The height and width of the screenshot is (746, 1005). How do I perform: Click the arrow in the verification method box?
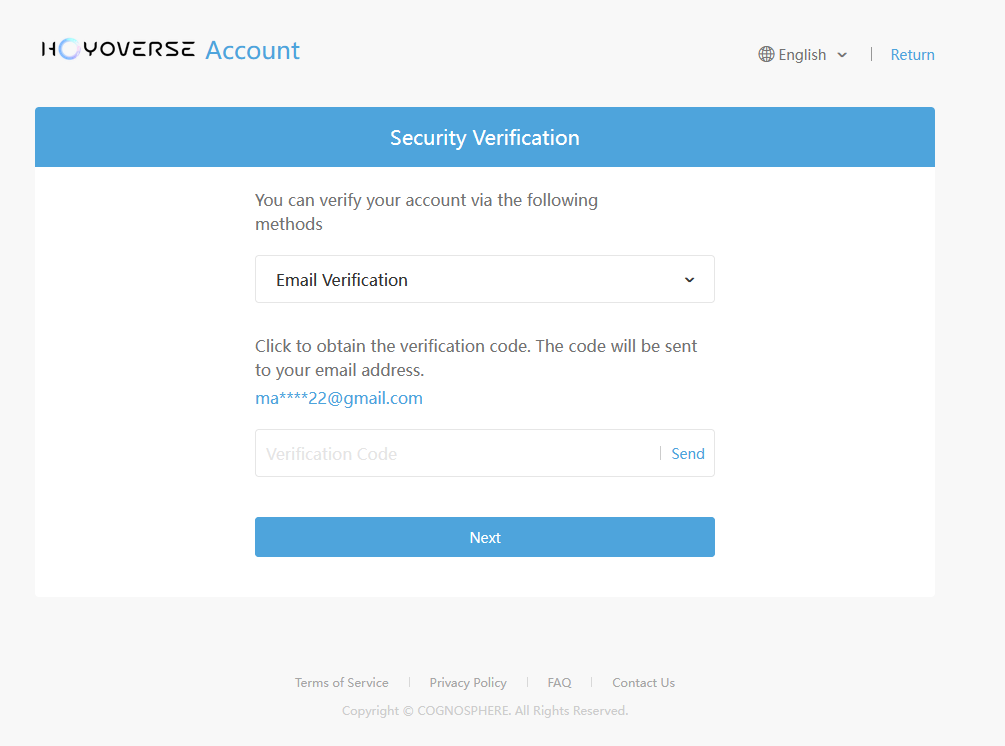pyautogui.click(x=689, y=280)
